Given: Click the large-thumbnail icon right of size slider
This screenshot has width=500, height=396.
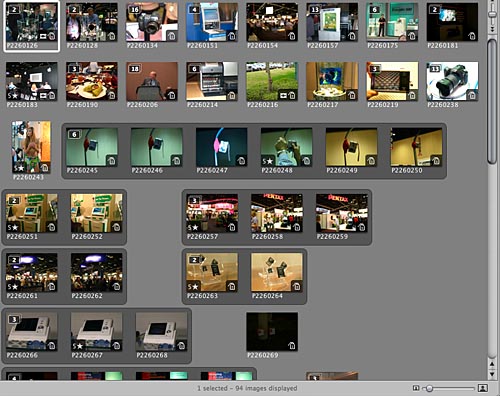Looking at the screenshot, I should [x=482, y=388].
